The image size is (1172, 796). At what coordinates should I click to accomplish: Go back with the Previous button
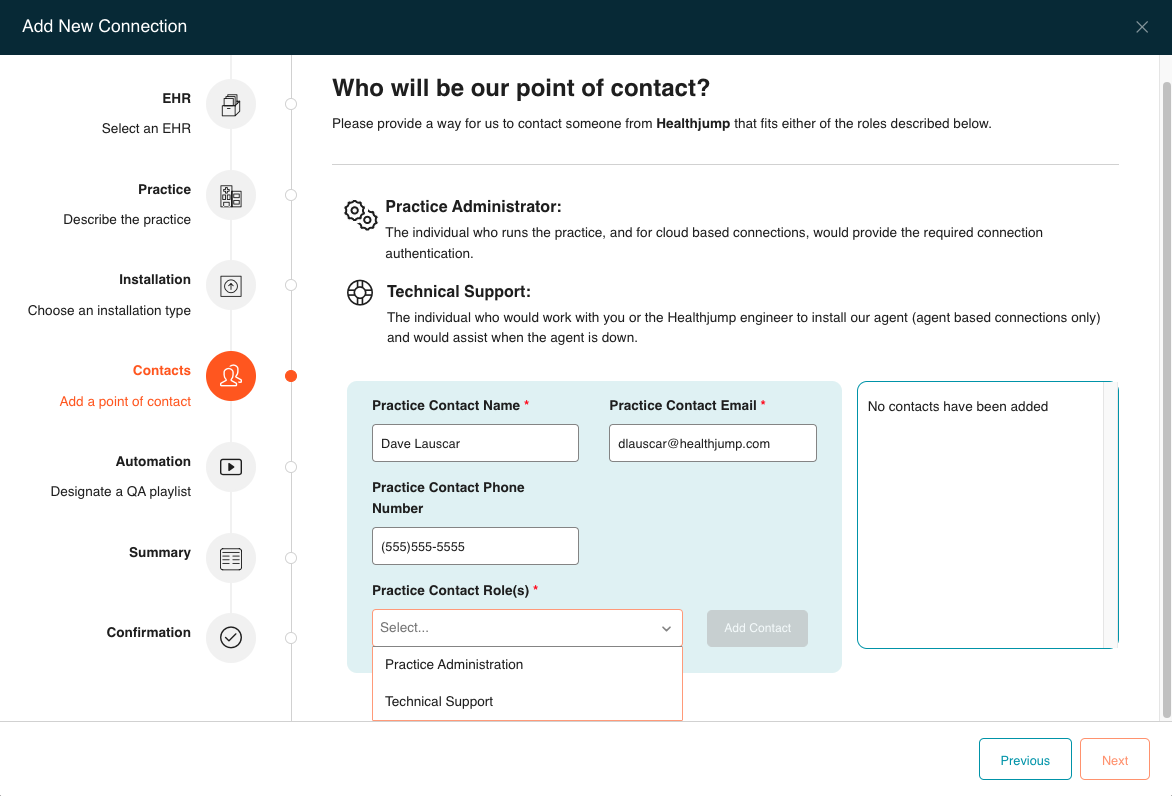[x=1025, y=759]
